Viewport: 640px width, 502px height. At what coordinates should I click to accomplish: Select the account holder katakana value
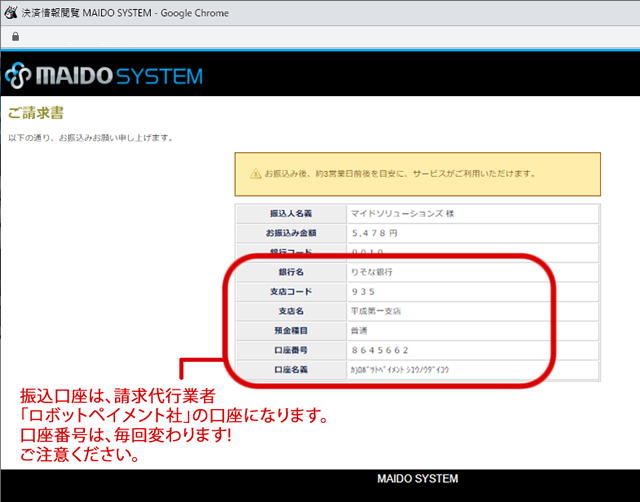[400, 370]
